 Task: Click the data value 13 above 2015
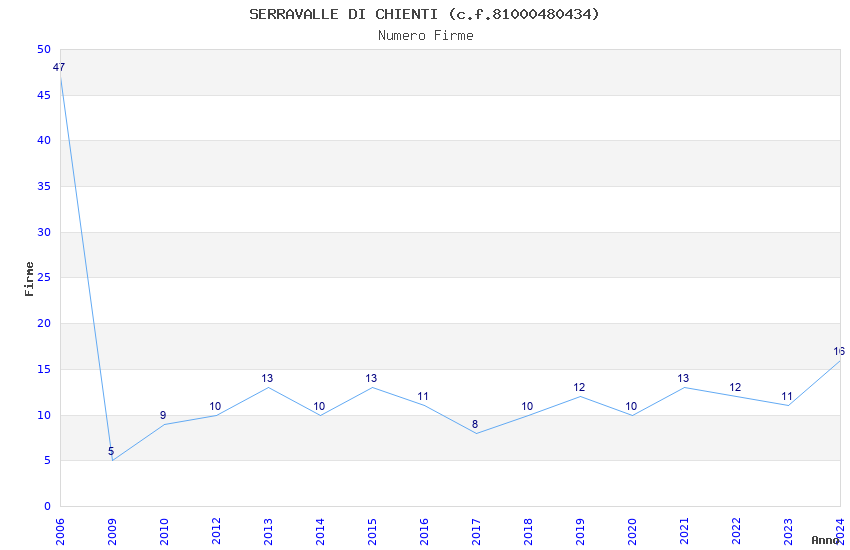point(371,378)
